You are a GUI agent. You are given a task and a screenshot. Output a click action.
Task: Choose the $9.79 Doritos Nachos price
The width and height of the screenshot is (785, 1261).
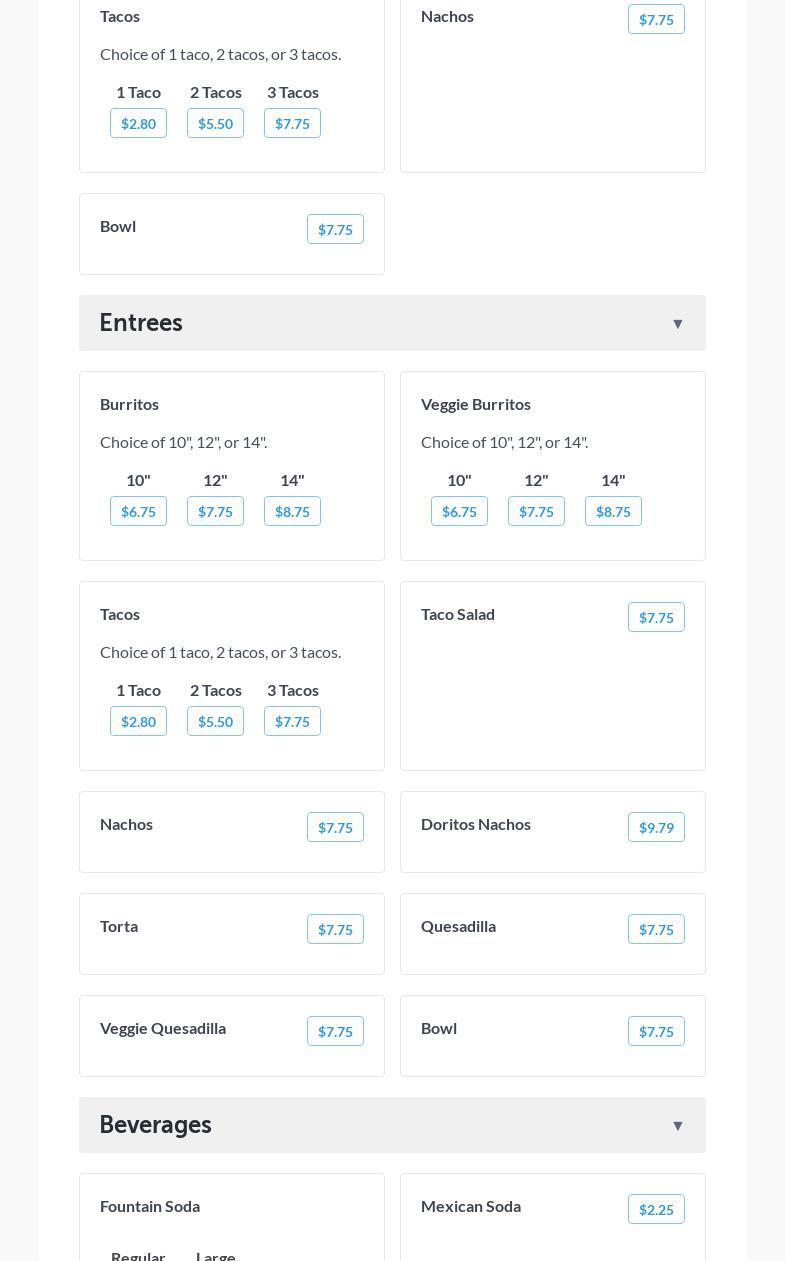(x=656, y=827)
